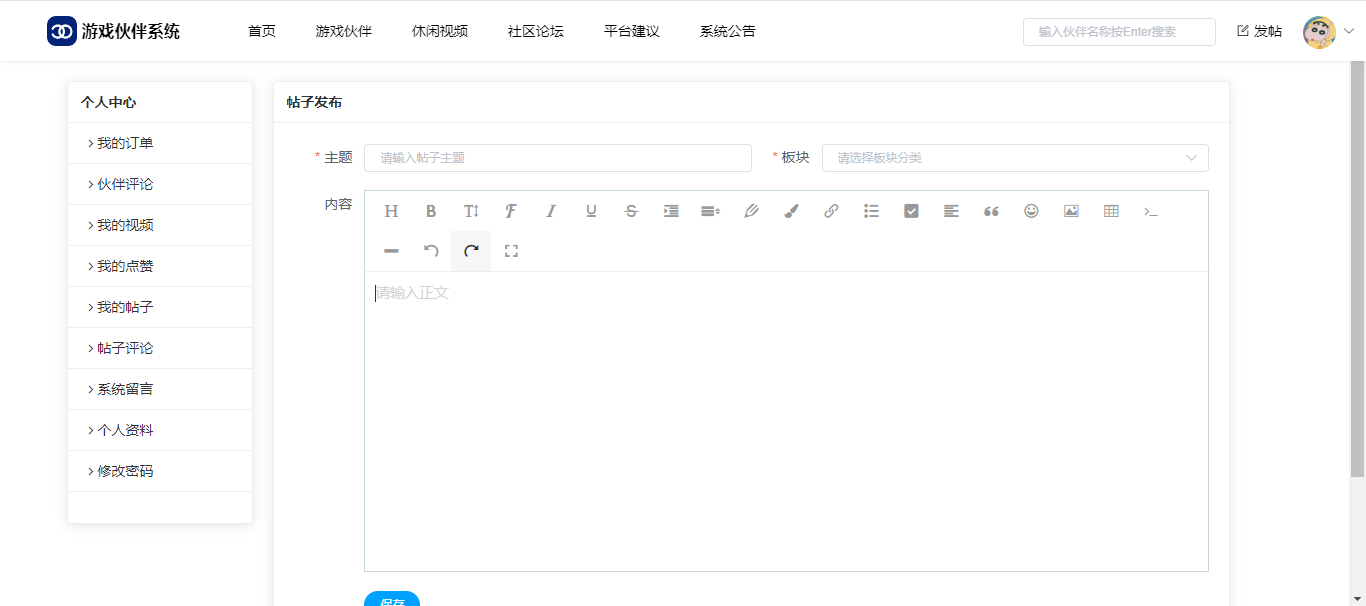Click the strikethrough icon
The height and width of the screenshot is (606, 1366).
(631, 211)
